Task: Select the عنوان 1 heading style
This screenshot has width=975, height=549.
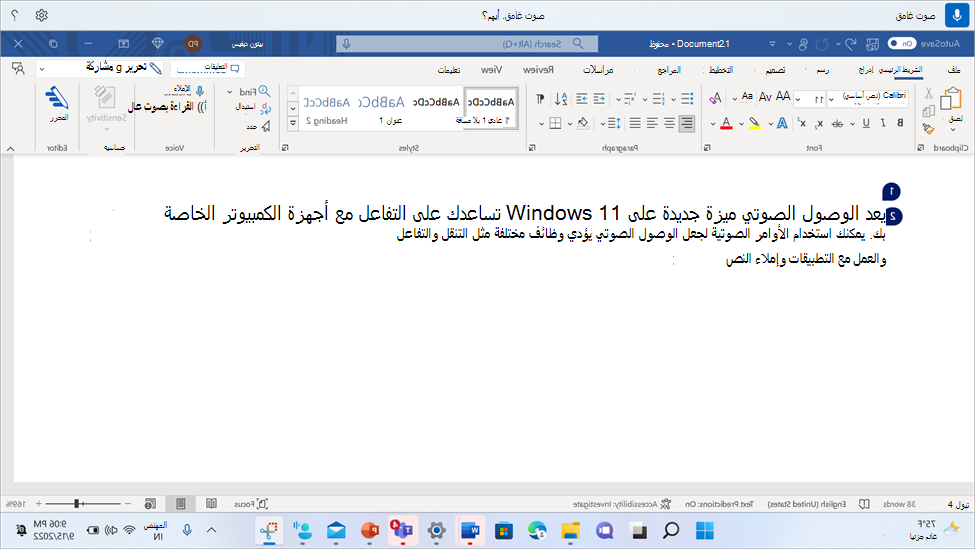Action: (381, 109)
